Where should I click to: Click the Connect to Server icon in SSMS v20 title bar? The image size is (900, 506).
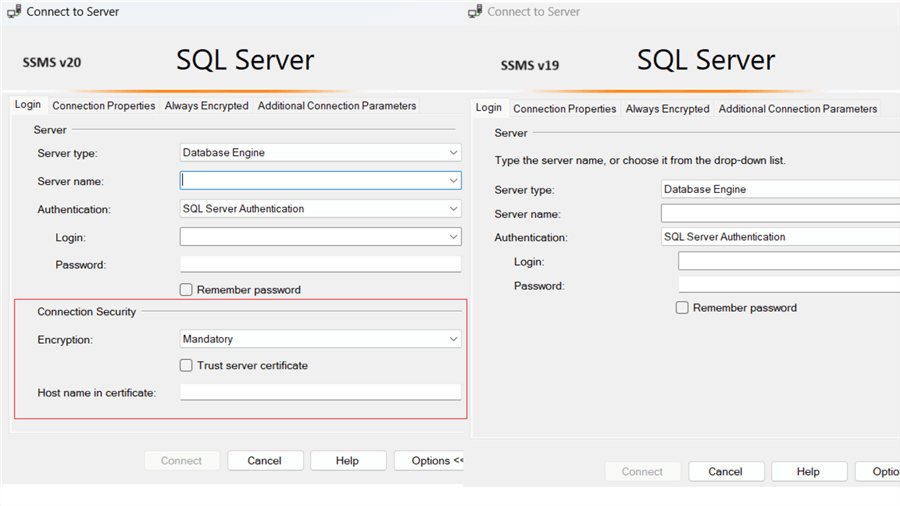click(x=13, y=12)
